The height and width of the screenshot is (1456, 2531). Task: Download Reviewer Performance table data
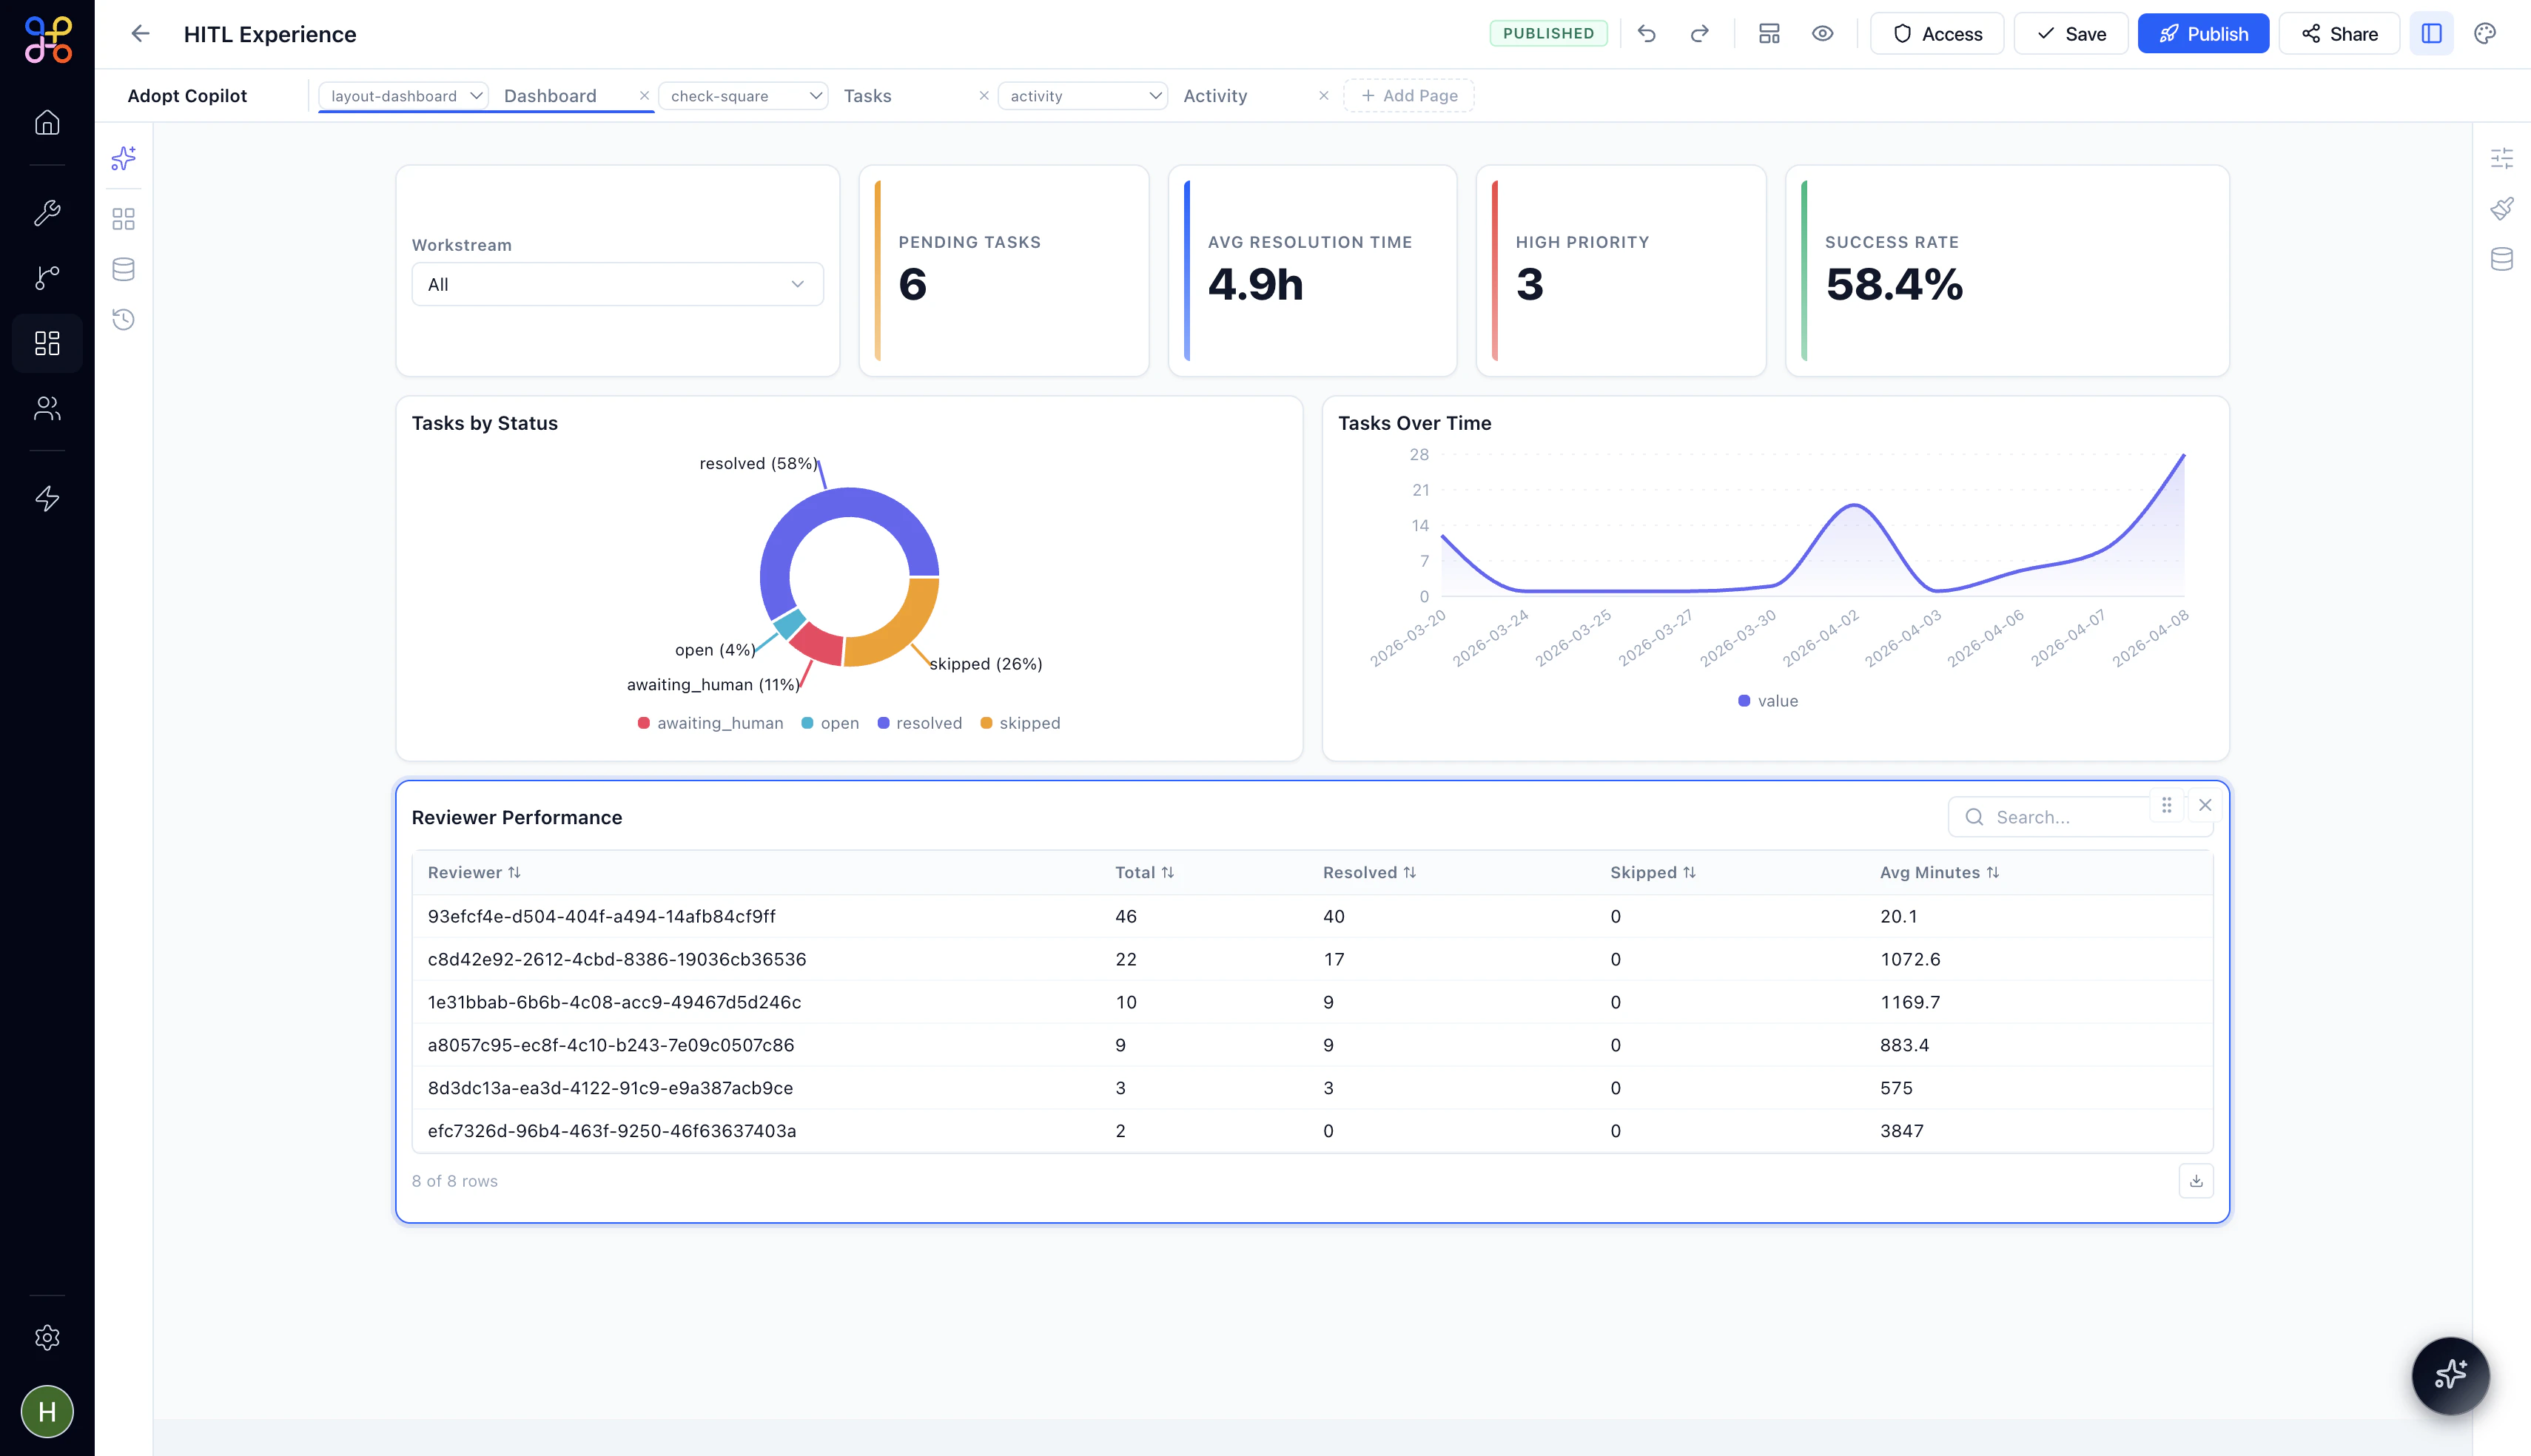(x=2196, y=1181)
